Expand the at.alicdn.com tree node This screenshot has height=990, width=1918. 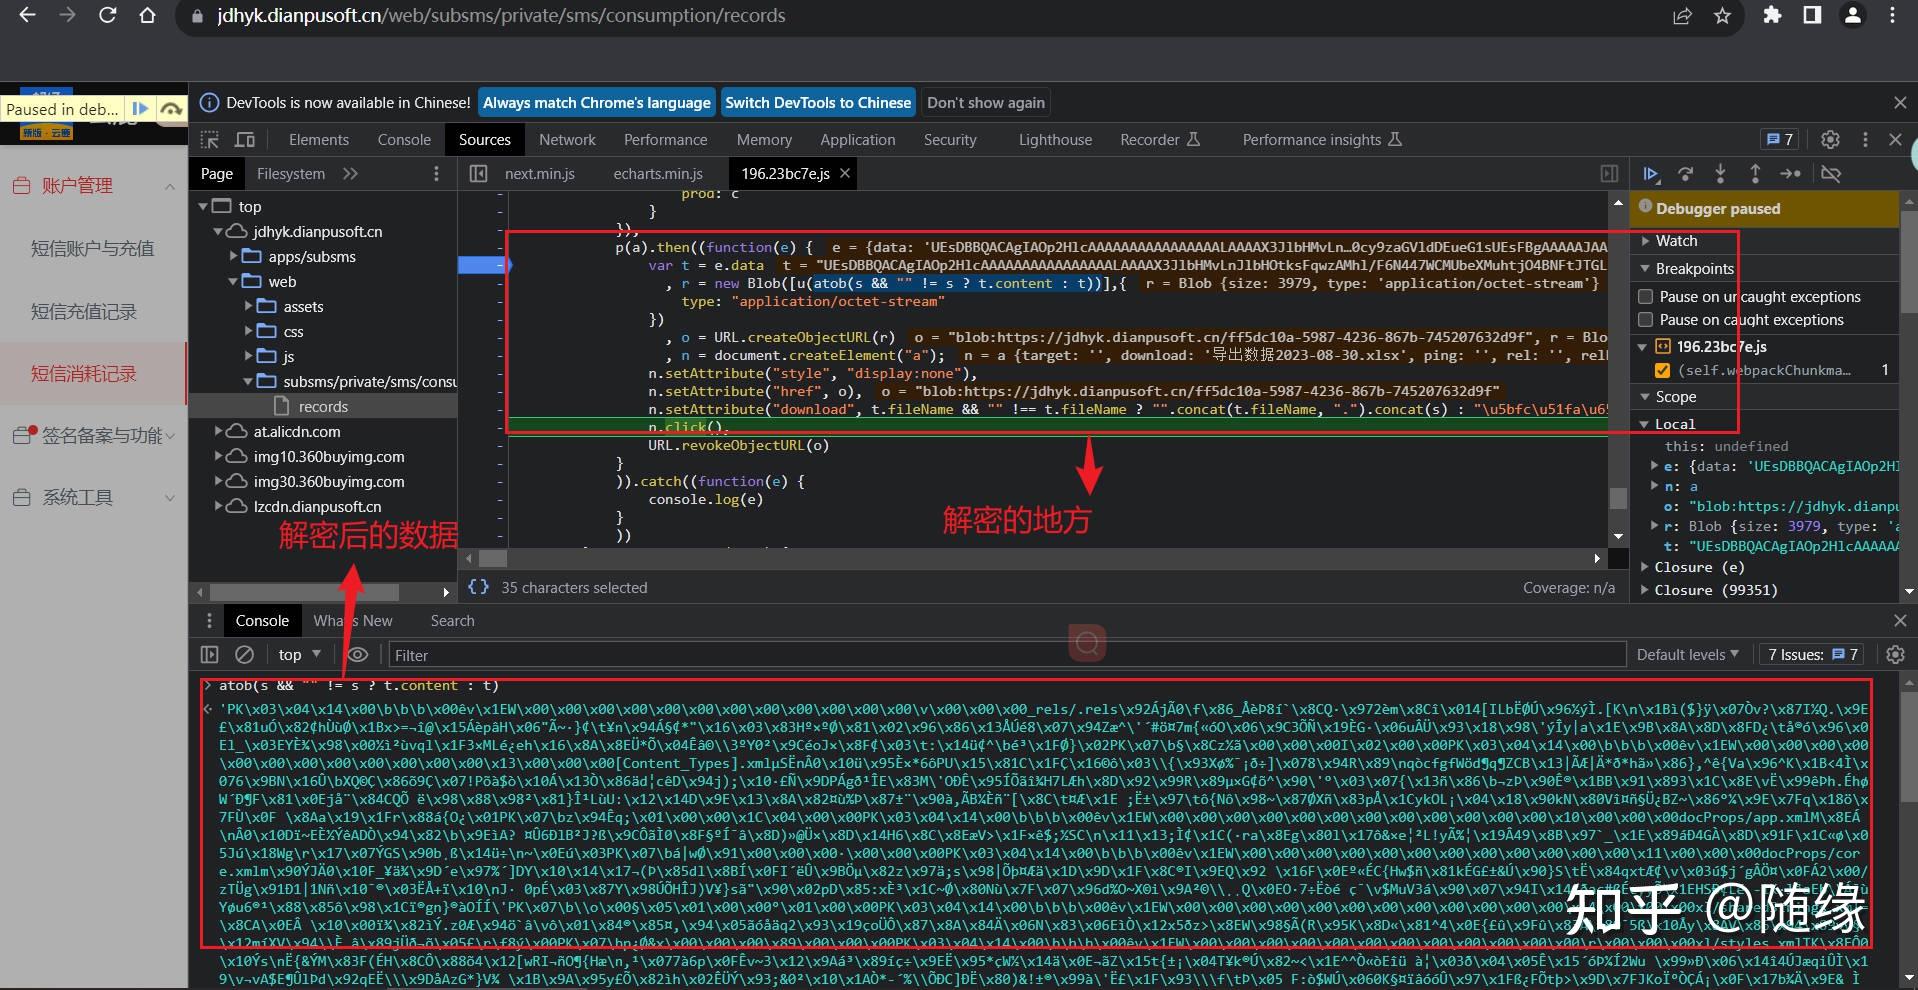point(219,431)
